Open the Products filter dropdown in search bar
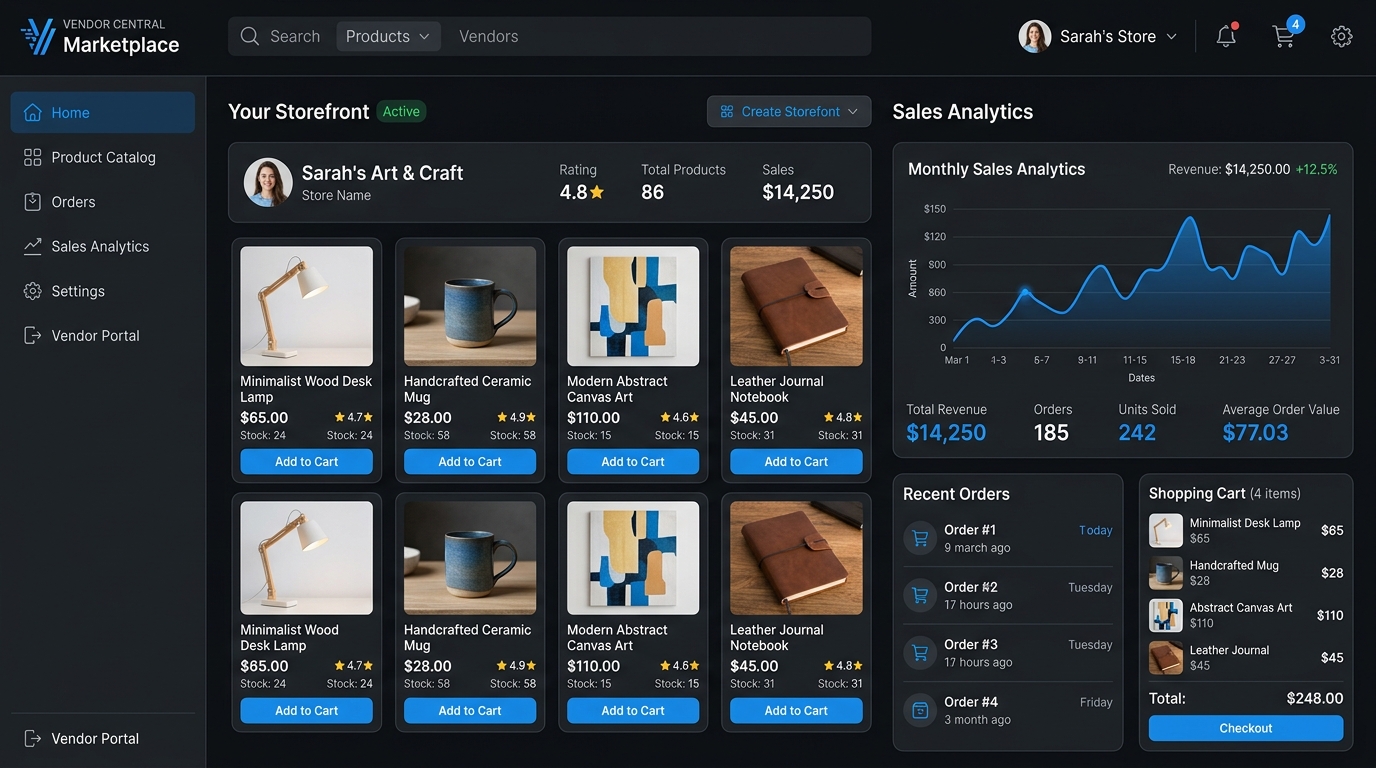The image size is (1376, 768). click(x=388, y=36)
